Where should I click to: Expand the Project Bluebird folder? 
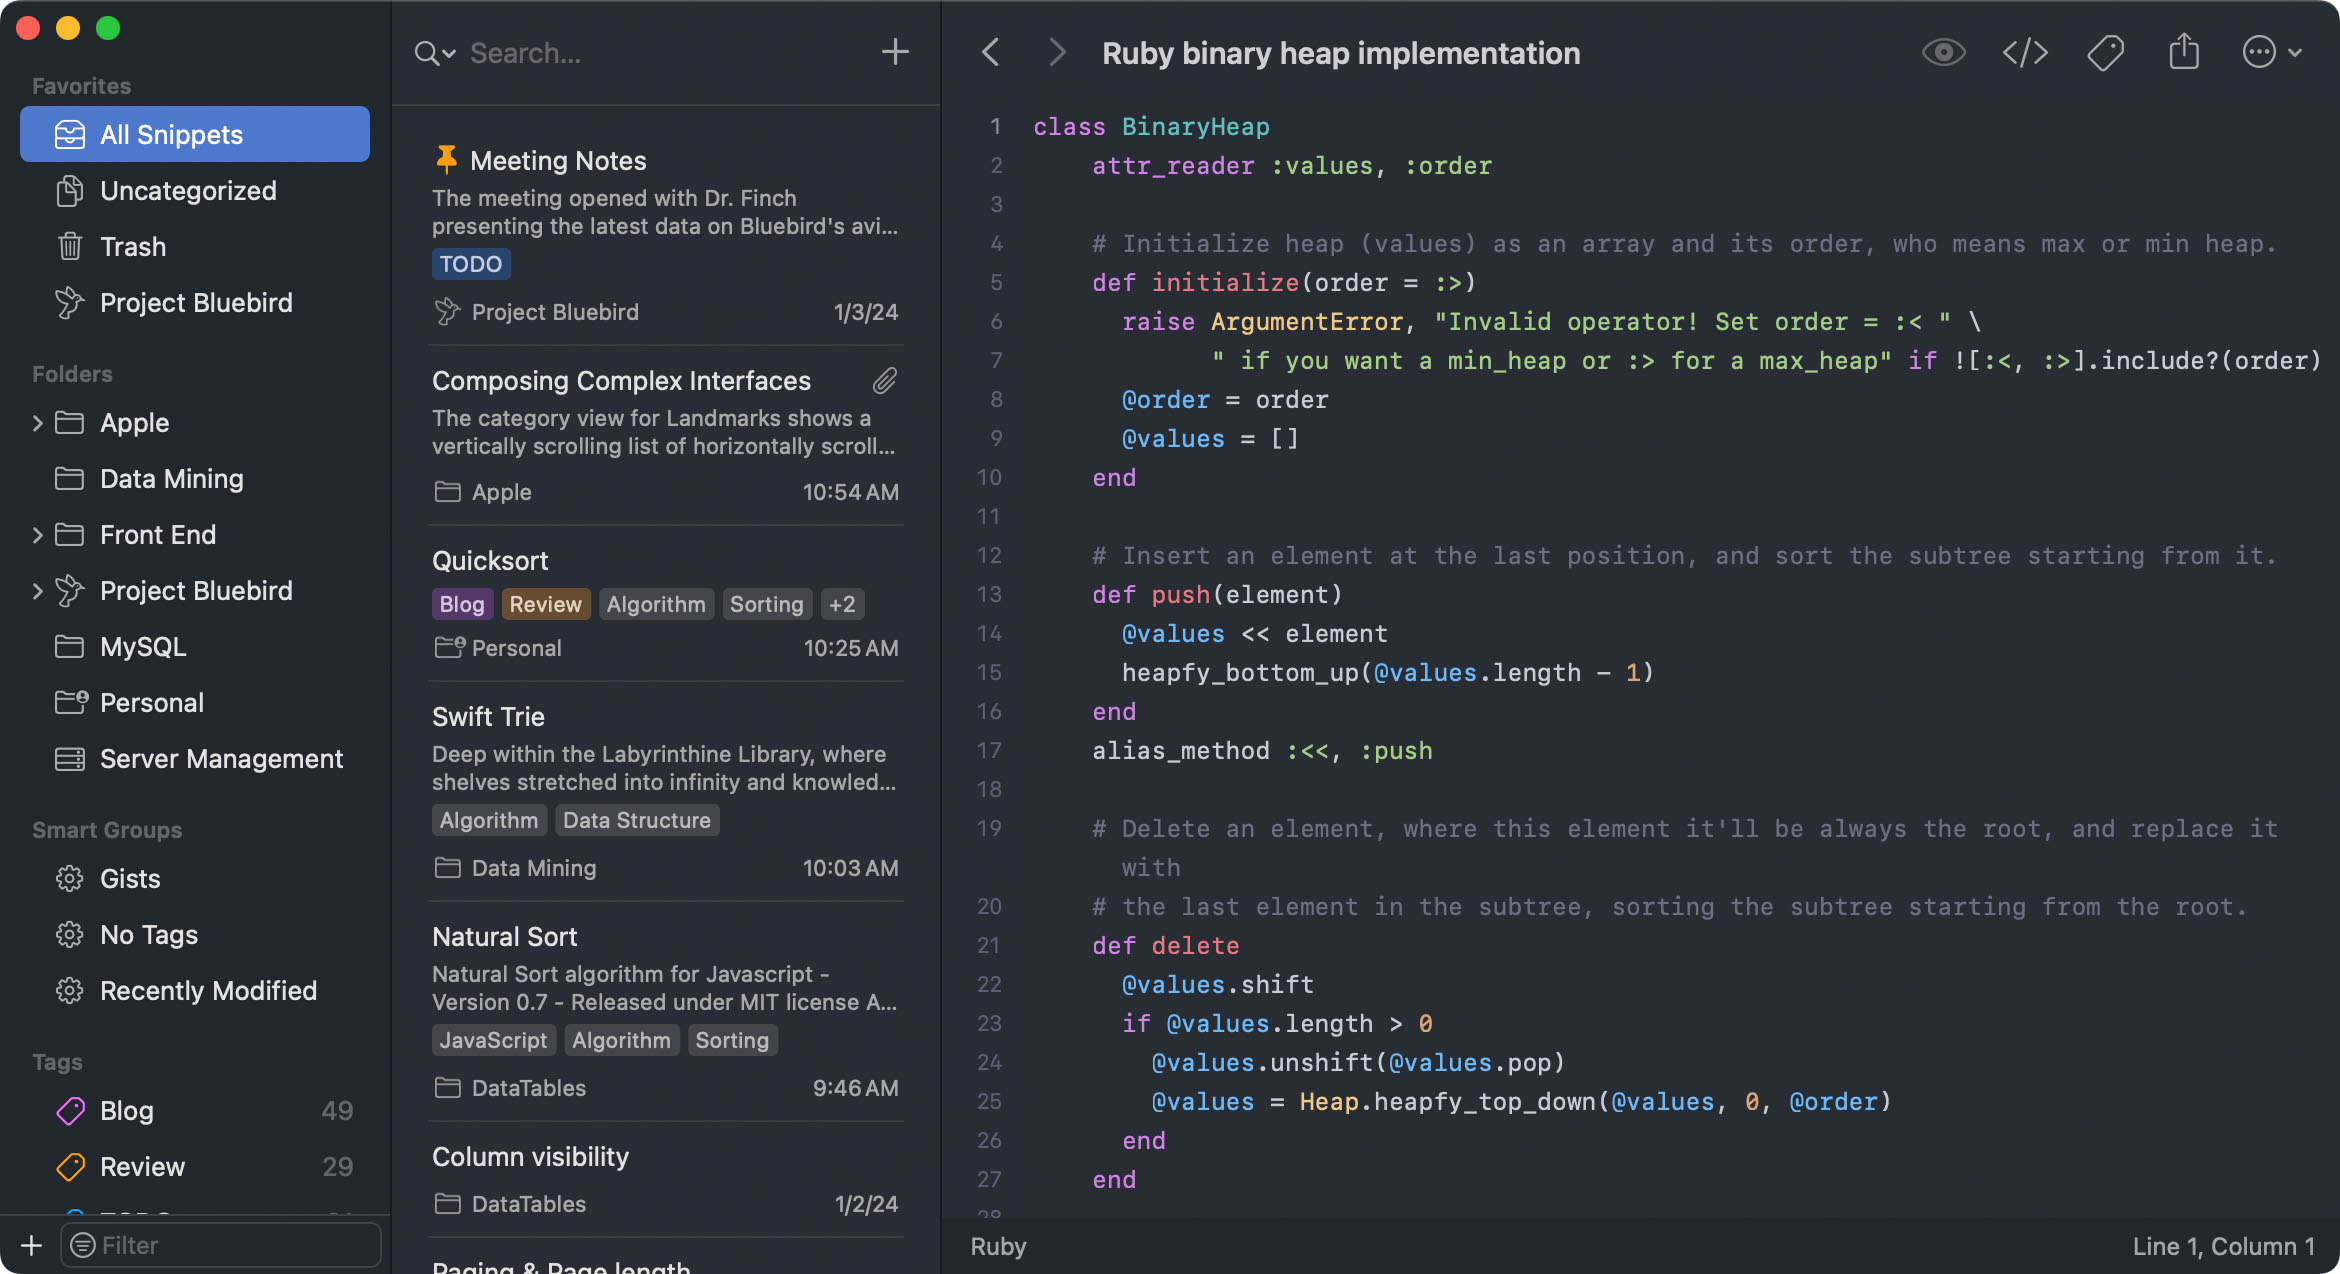click(x=35, y=588)
